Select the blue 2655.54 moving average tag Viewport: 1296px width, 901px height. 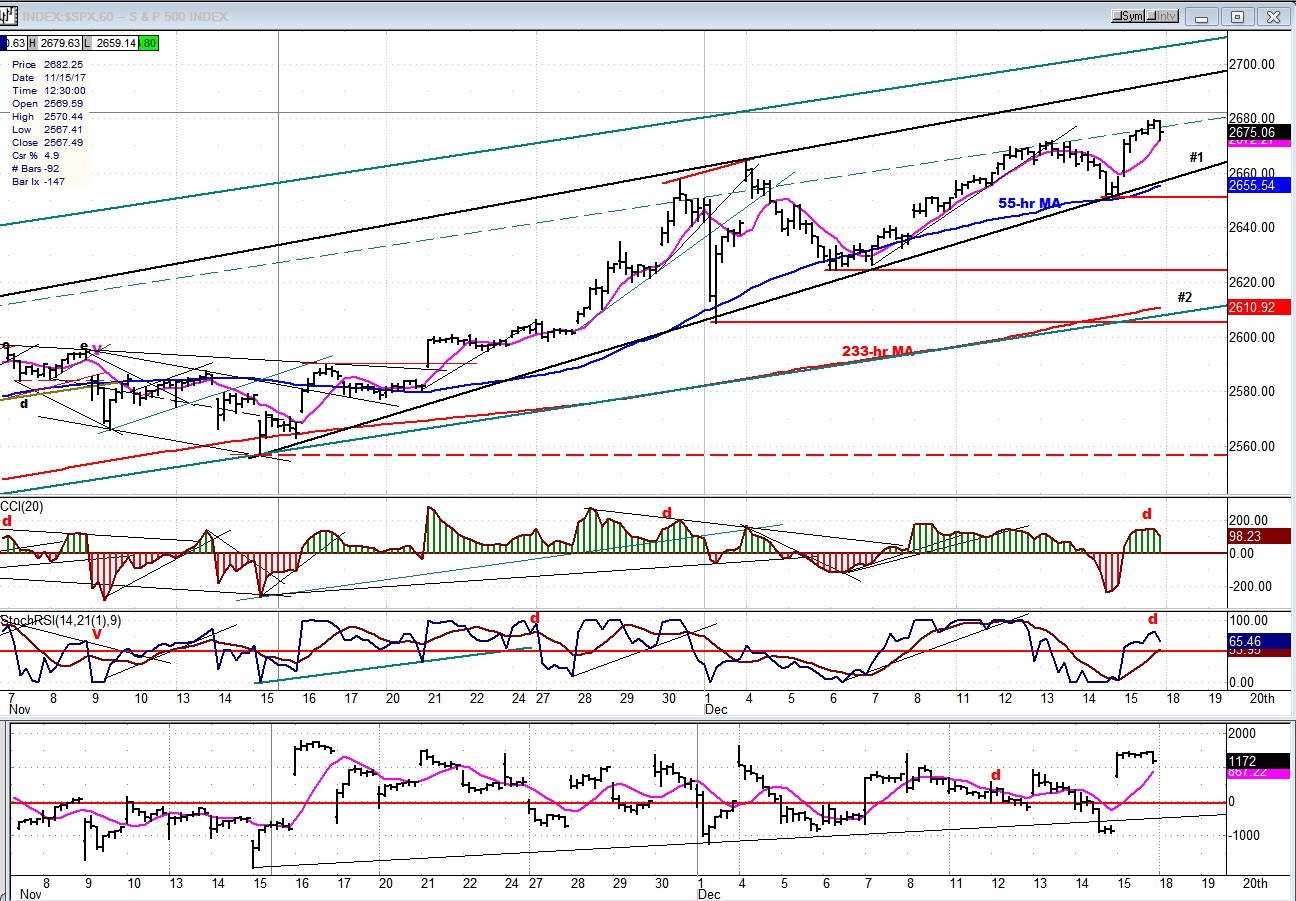click(1259, 186)
